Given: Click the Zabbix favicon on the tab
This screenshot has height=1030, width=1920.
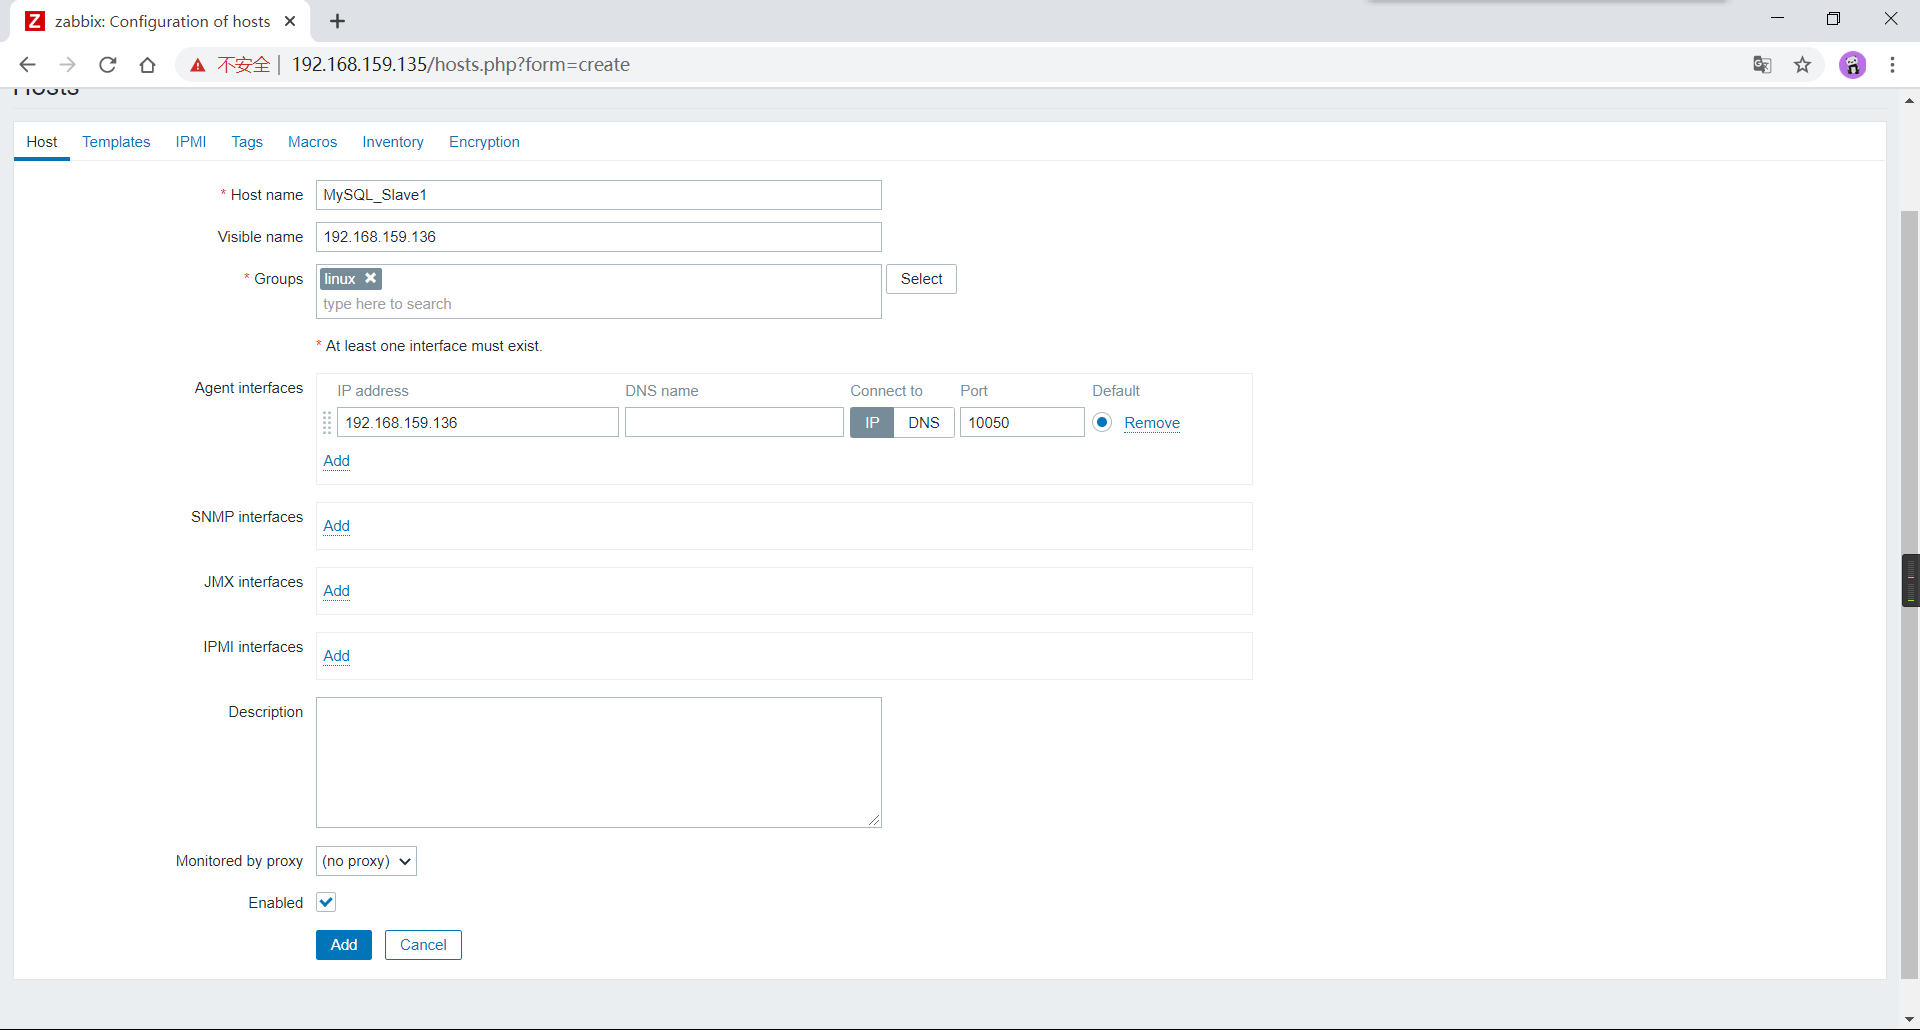Looking at the screenshot, I should 35,21.
